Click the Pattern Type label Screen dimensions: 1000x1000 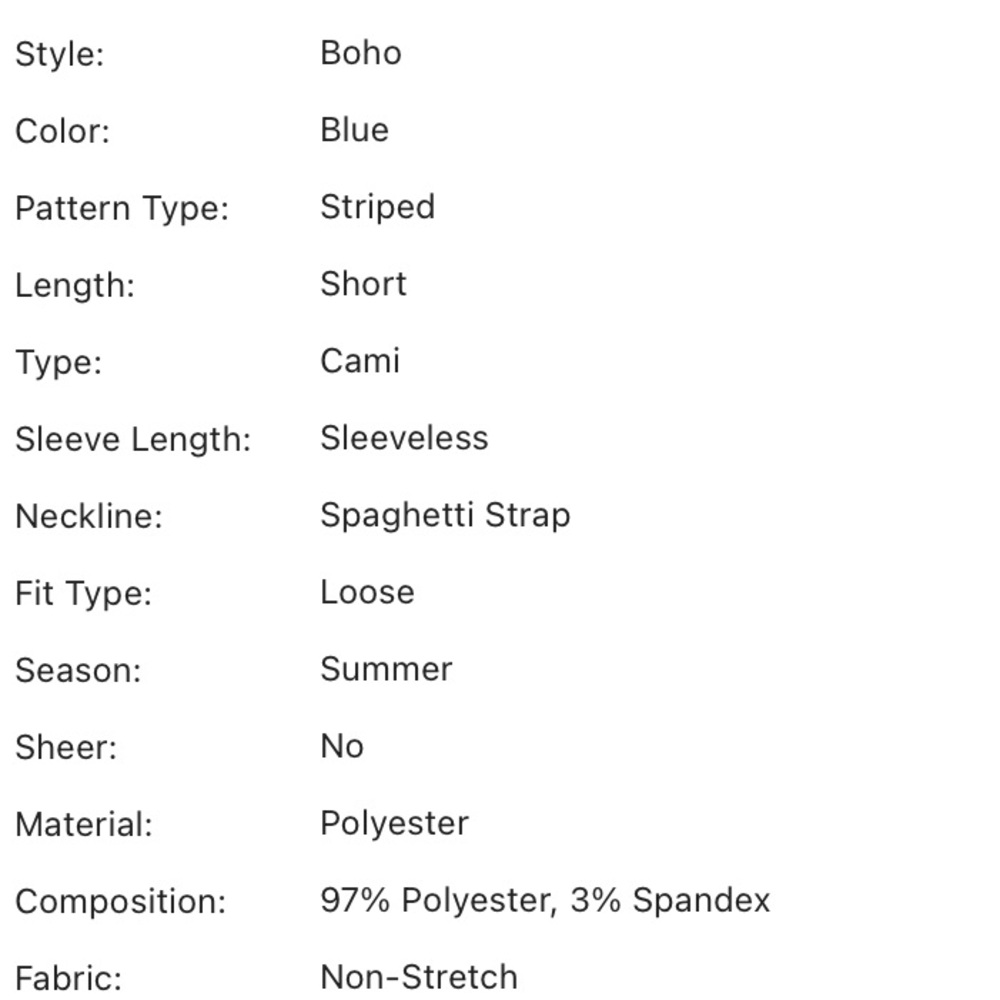122,209
